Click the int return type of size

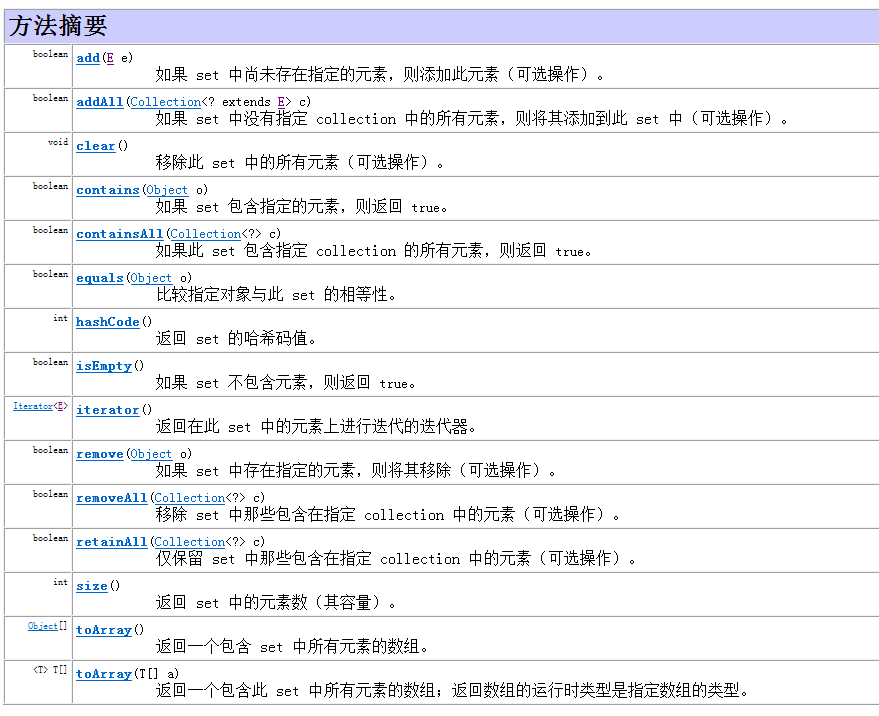coord(61,582)
